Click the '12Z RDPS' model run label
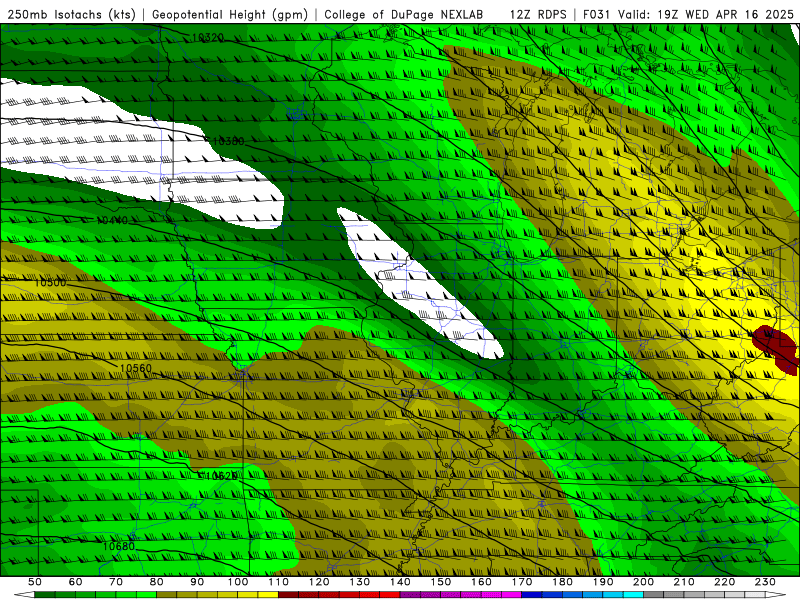Screen dimensions: 800x600 [538, 14]
